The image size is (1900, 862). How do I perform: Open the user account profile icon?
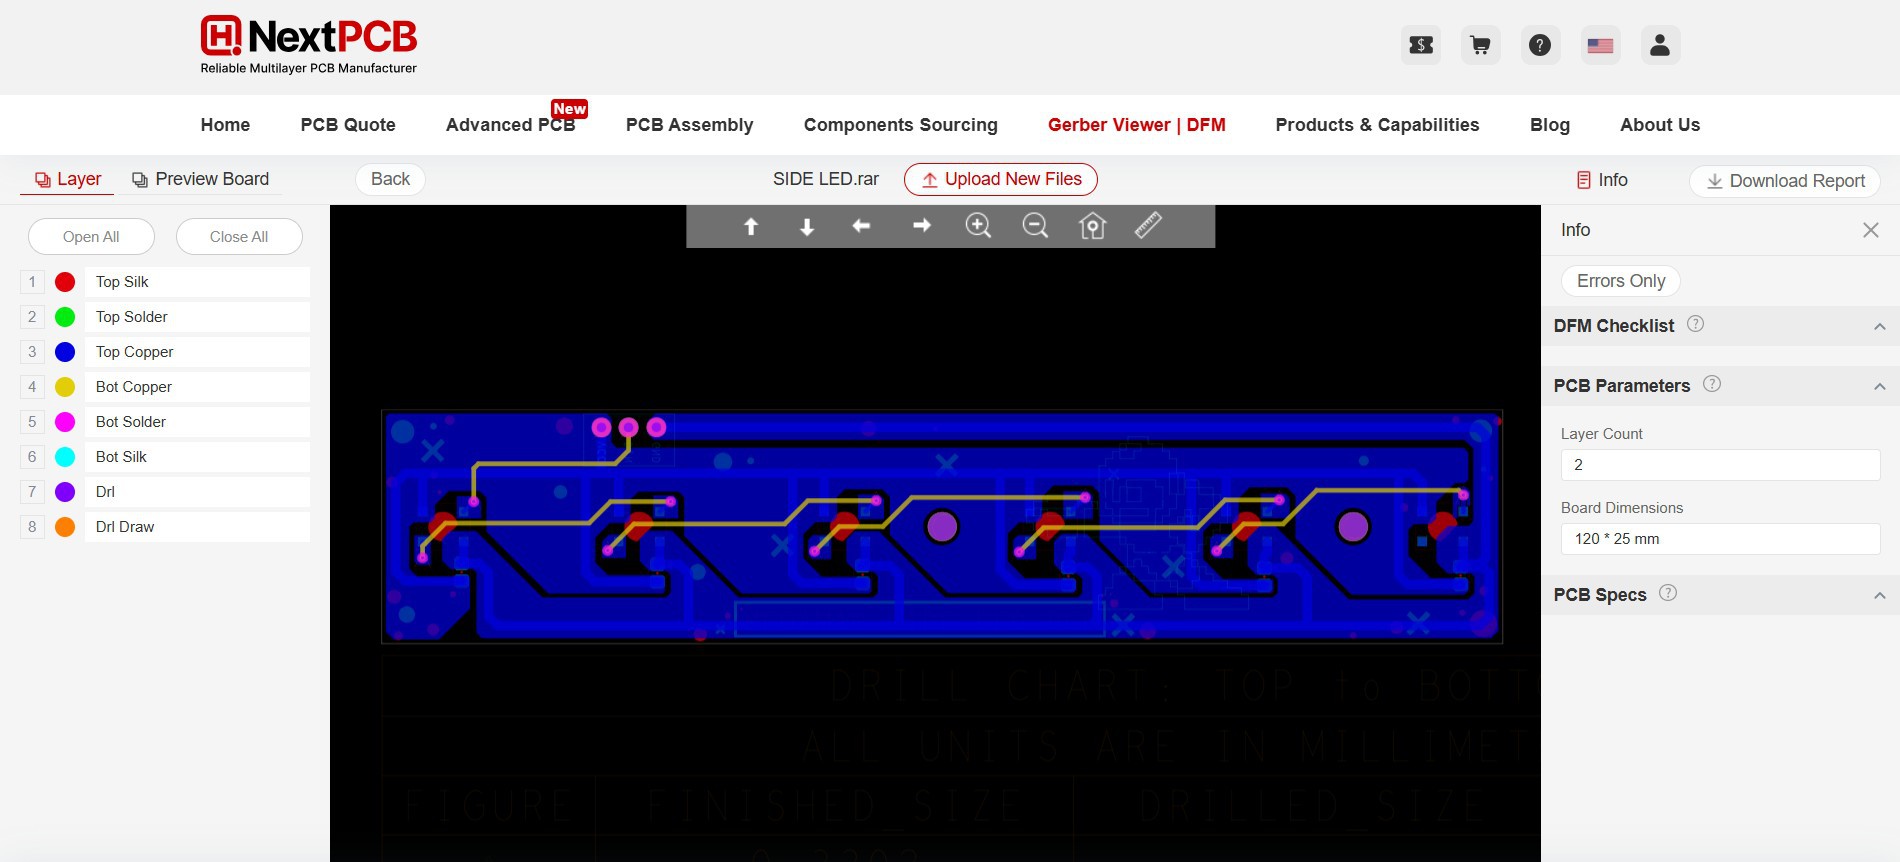pos(1660,45)
